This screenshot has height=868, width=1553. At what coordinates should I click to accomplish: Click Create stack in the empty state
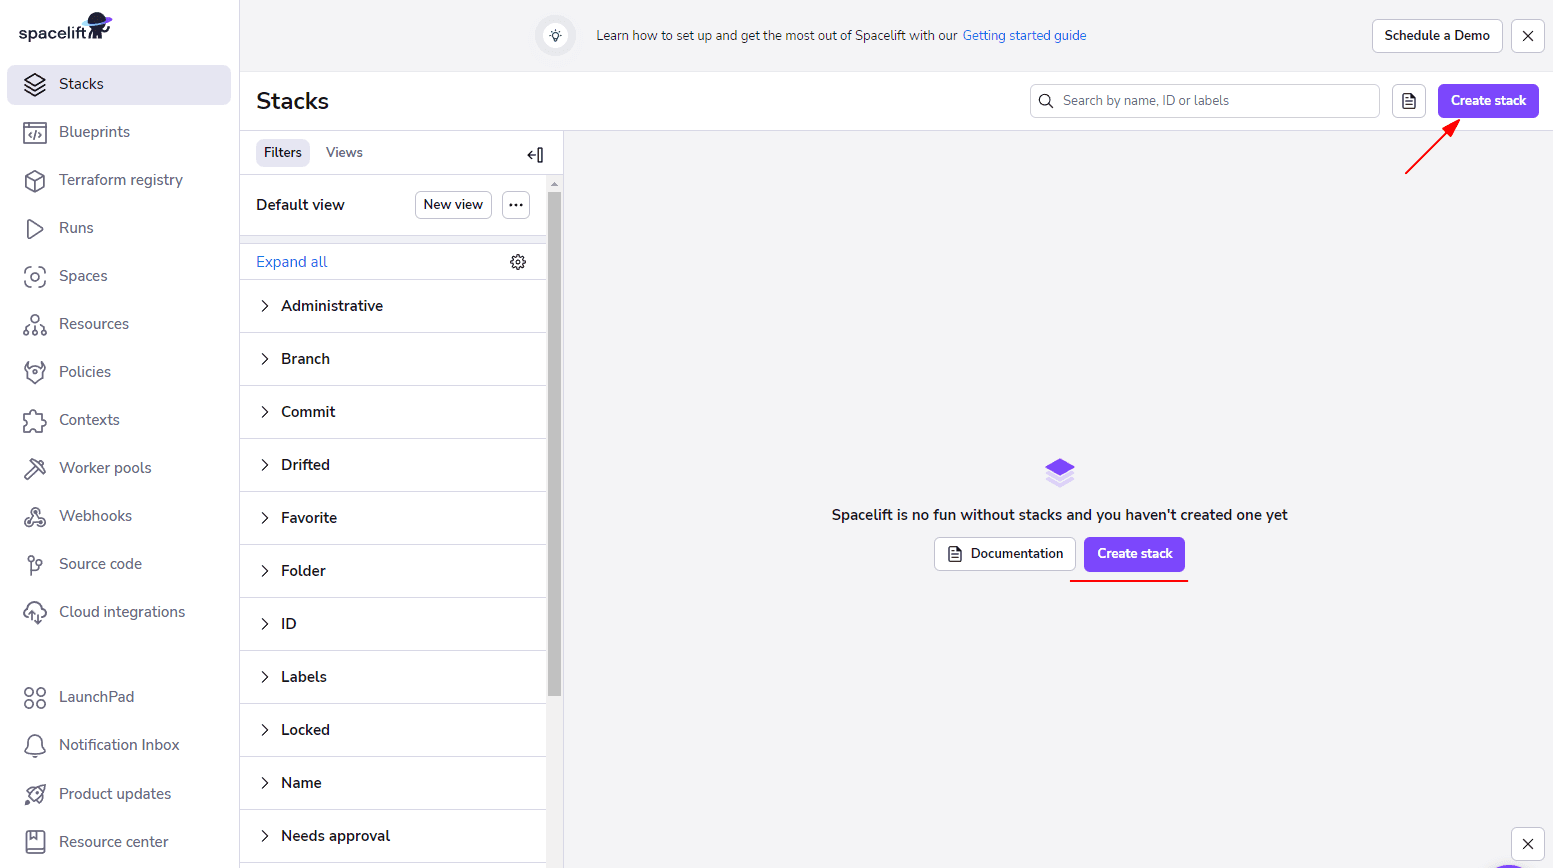tap(1134, 553)
